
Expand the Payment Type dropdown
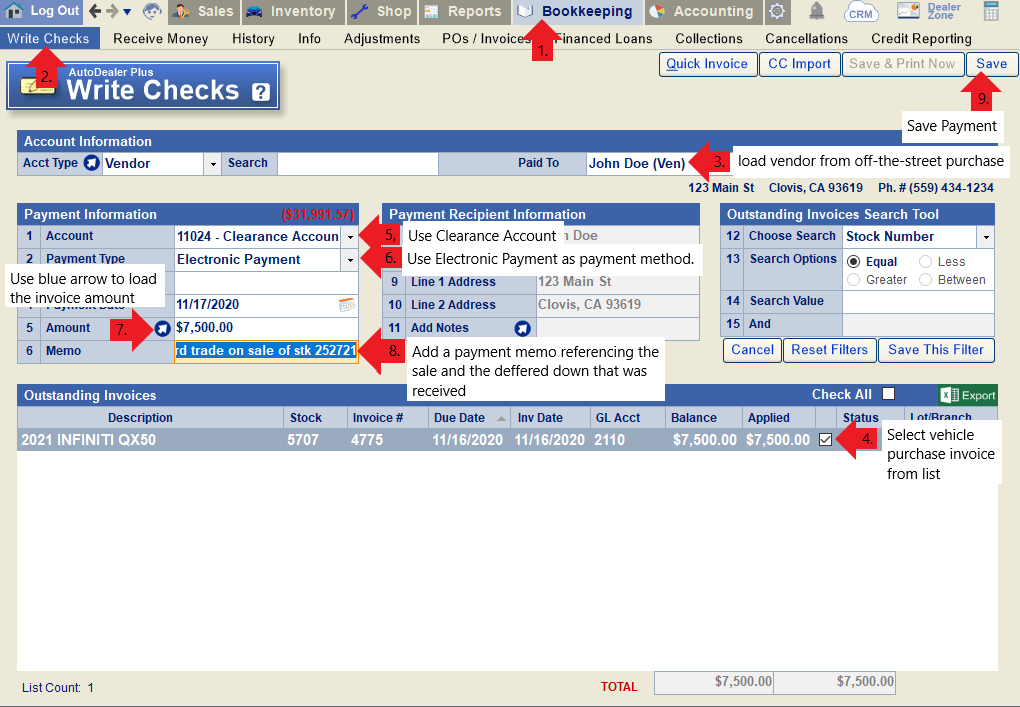[x=350, y=260]
